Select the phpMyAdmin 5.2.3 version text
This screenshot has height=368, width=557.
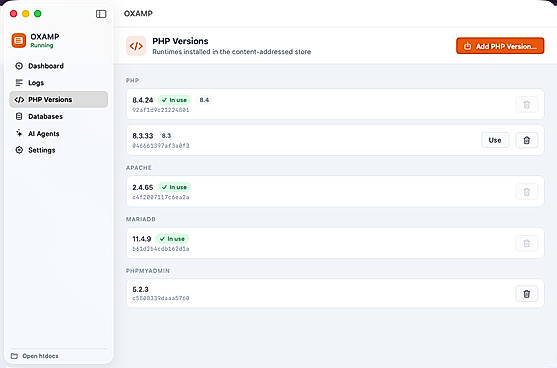point(140,289)
